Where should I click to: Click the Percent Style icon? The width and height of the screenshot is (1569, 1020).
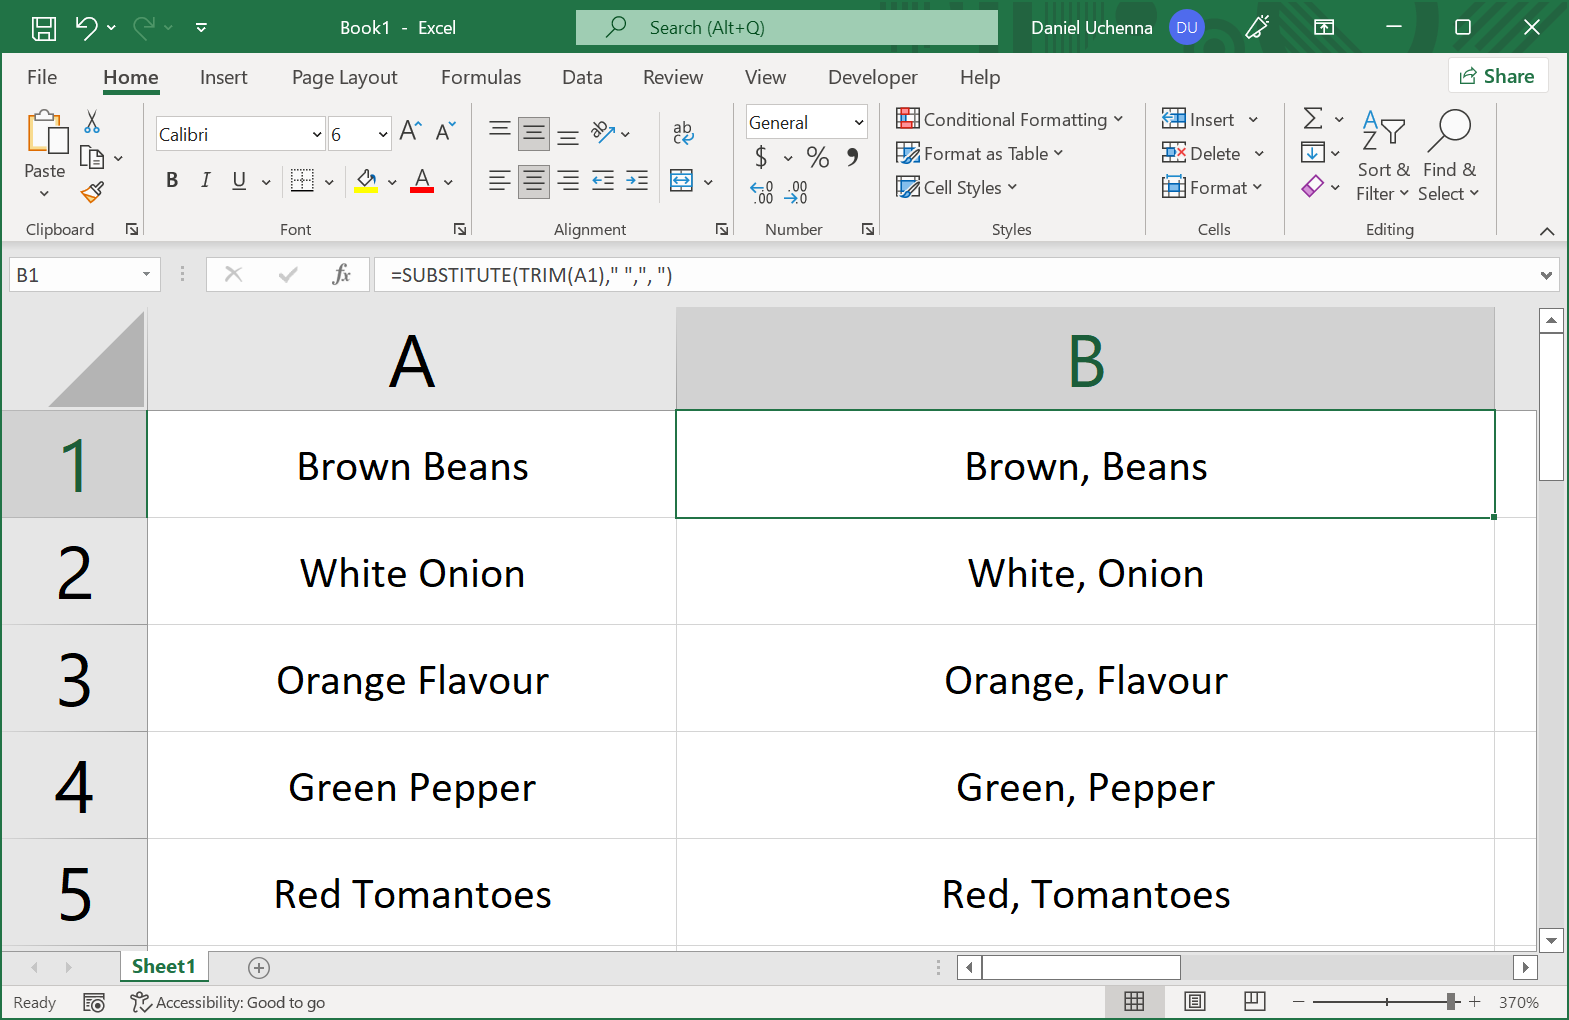pos(818,157)
